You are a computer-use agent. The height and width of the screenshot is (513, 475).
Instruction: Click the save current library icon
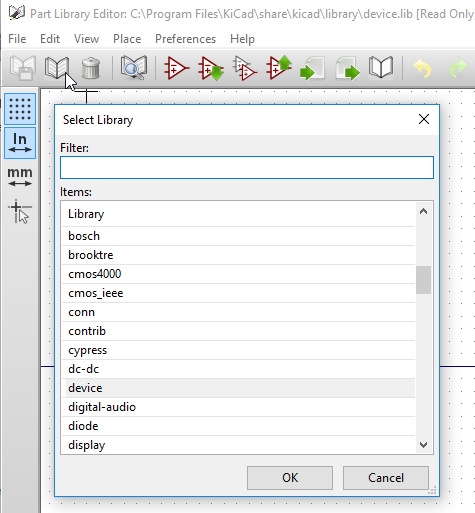23,68
